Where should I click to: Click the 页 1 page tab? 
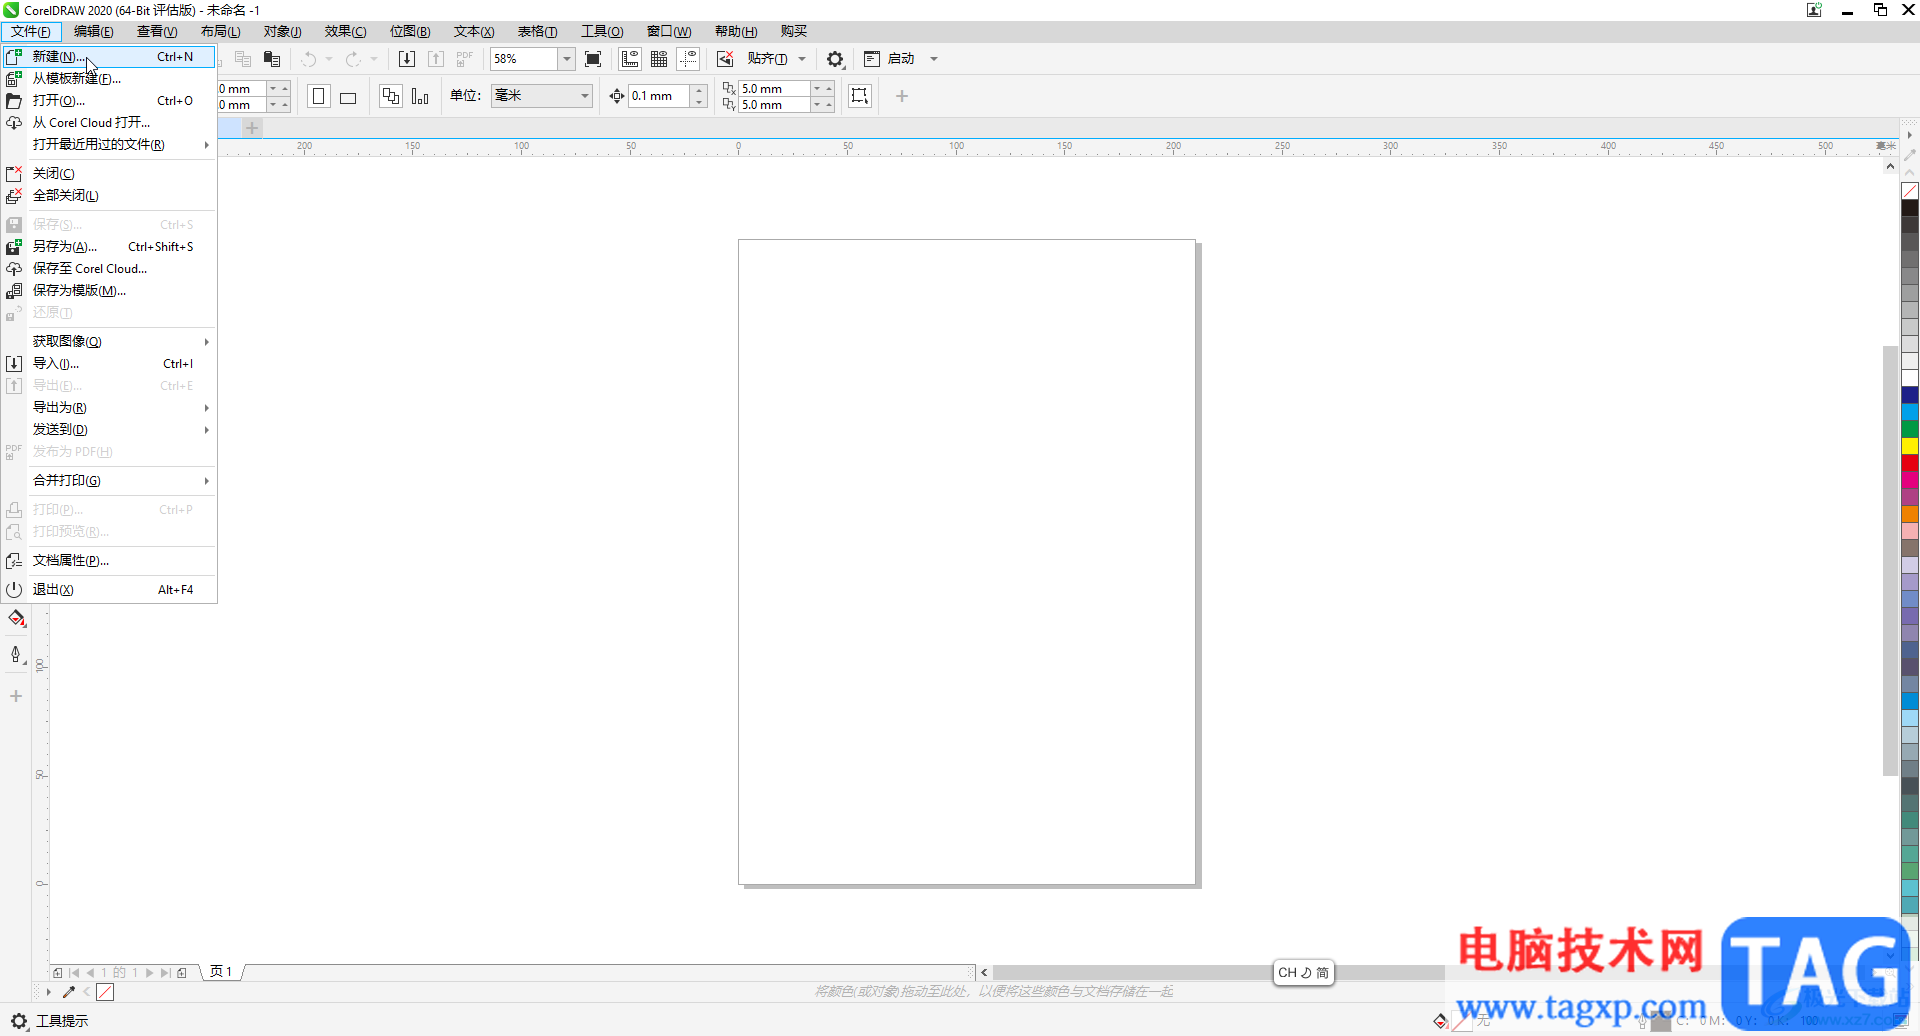[221, 972]
